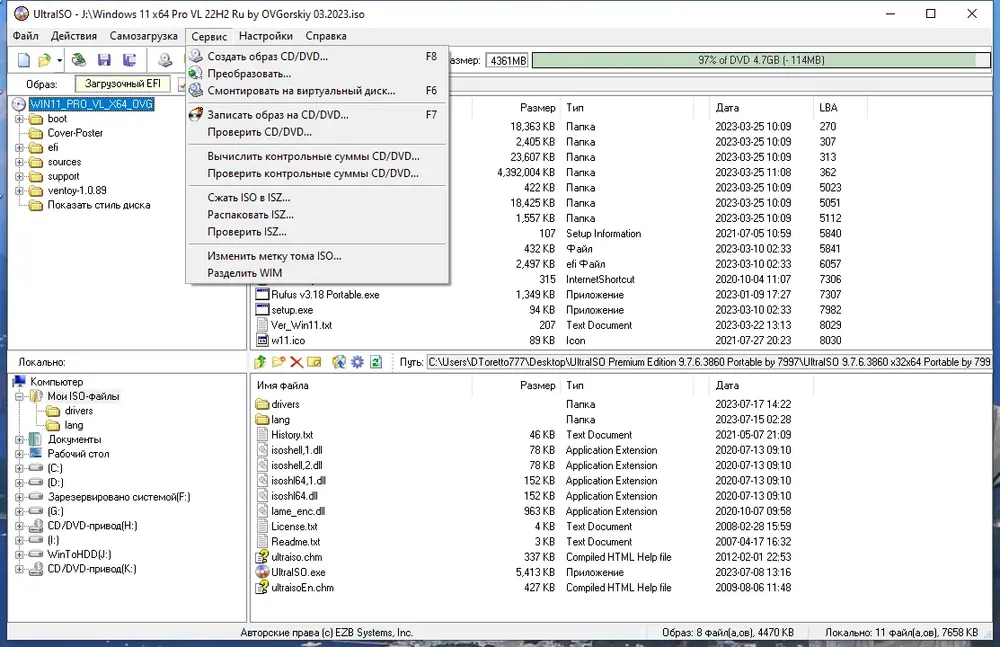Expand the Рабочий стол node
Image resolution: width=1000 pixels, height=647 pixels.
tap(19, 454)
